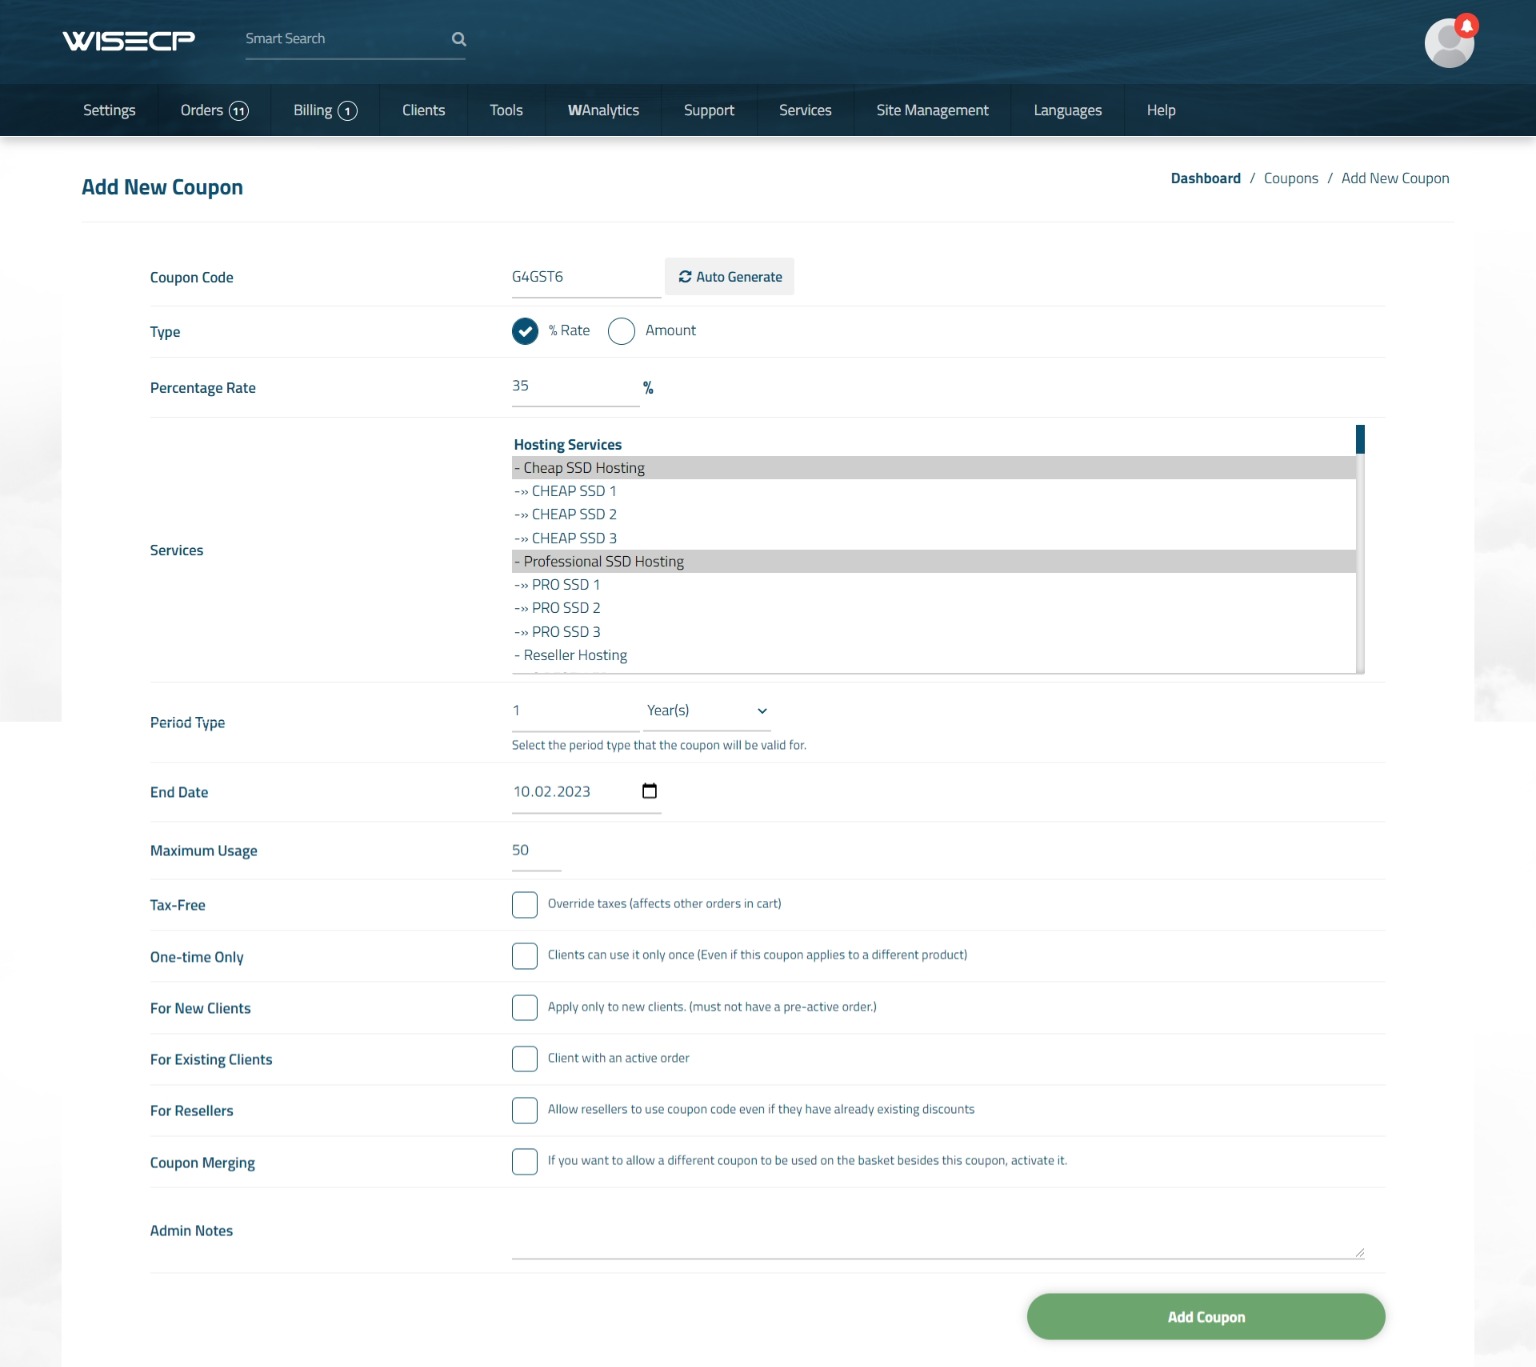
Task: Click the Auto Generate button
Action: (x=730, y=277)
